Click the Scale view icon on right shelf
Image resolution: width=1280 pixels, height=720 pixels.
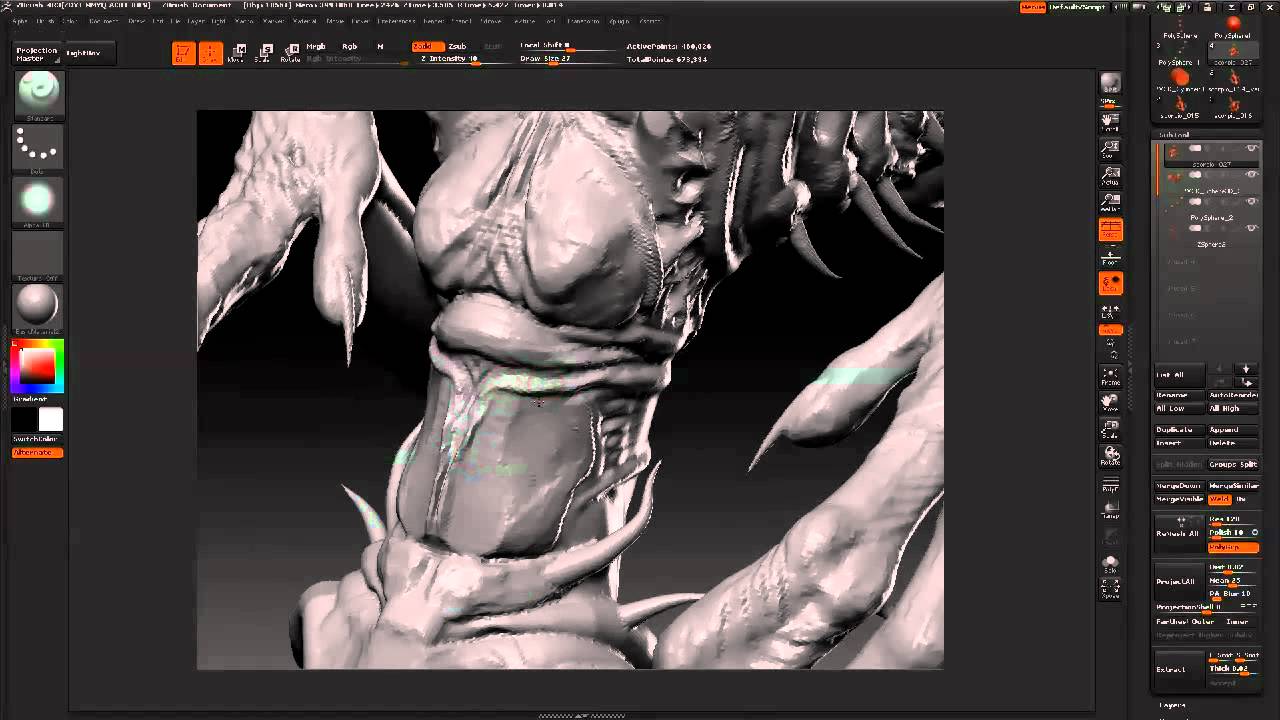[1110, 430]
